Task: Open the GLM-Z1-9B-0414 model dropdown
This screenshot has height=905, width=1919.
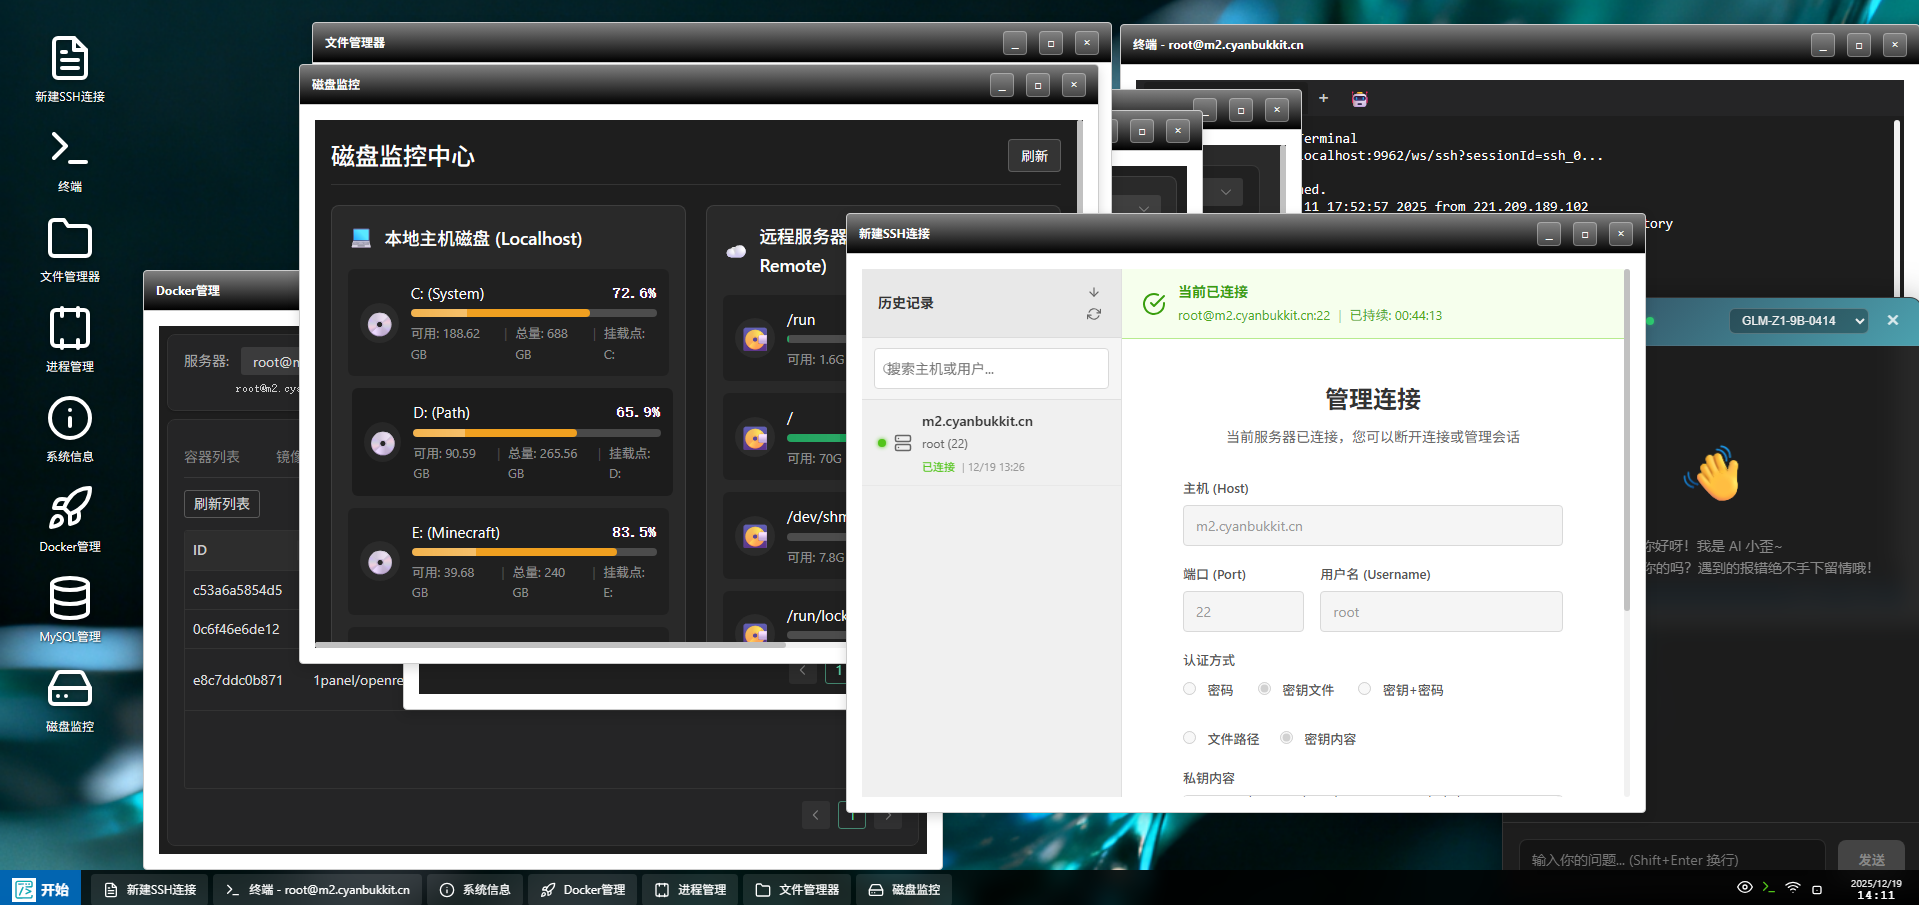Action: pos(1798,321)
